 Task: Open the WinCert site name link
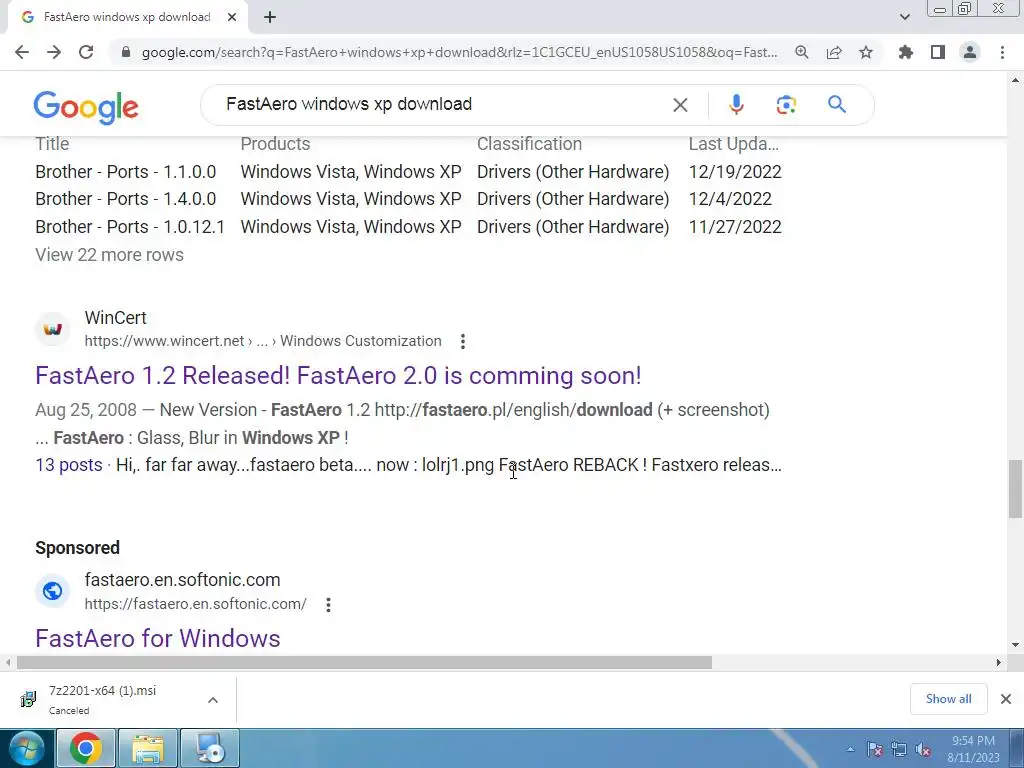pos(116,318)
